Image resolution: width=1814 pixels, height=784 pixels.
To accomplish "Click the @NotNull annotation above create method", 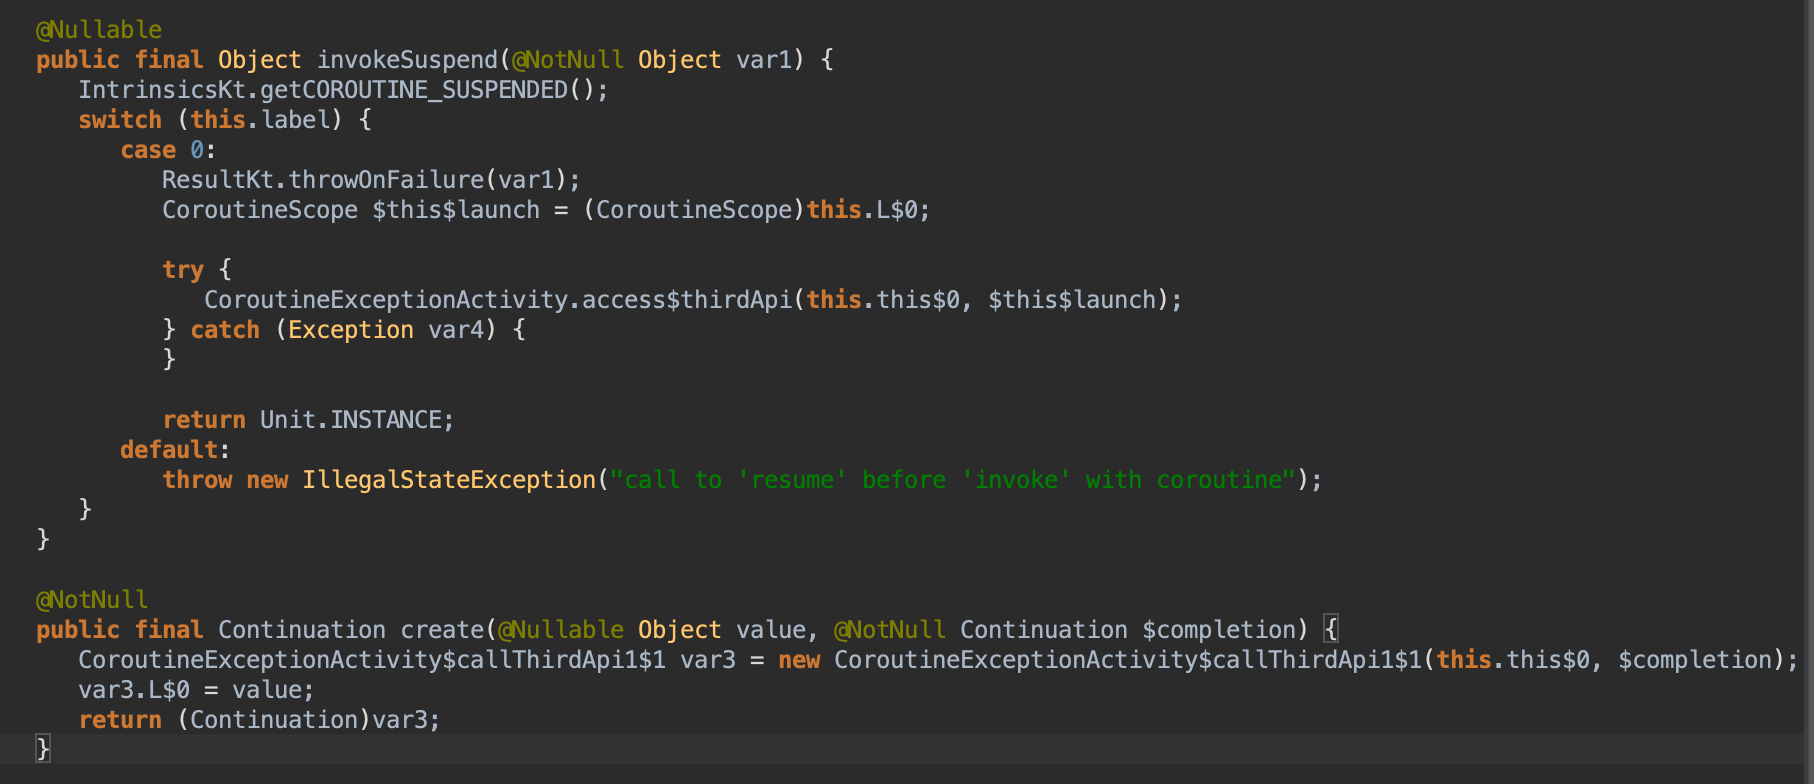I will click(x=92, y=600).
